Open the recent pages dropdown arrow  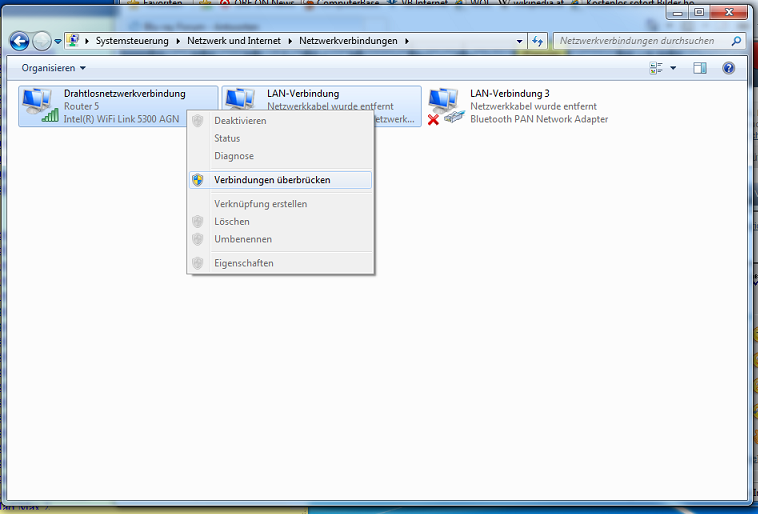58,42
